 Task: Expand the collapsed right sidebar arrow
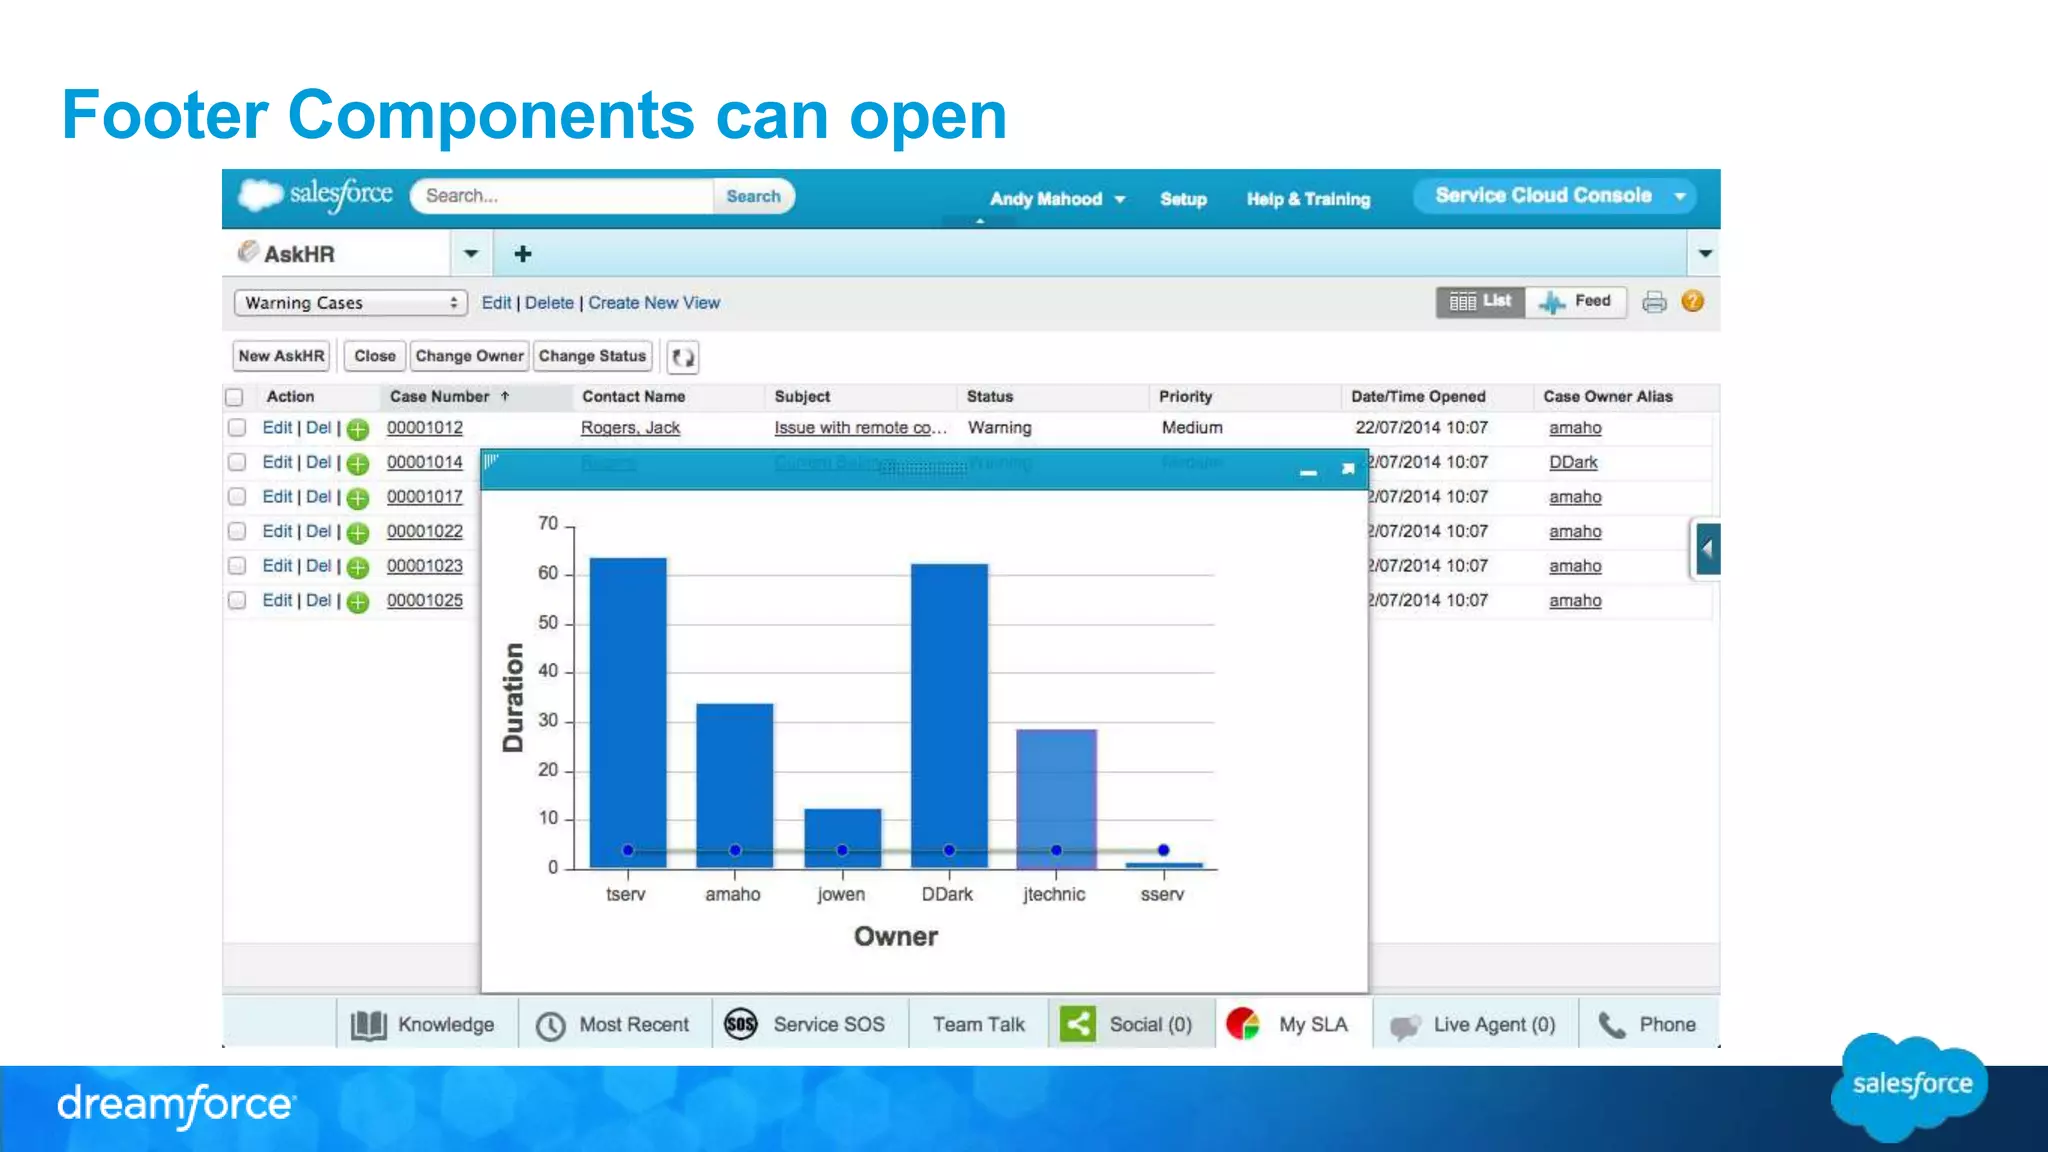(1707, 548)
